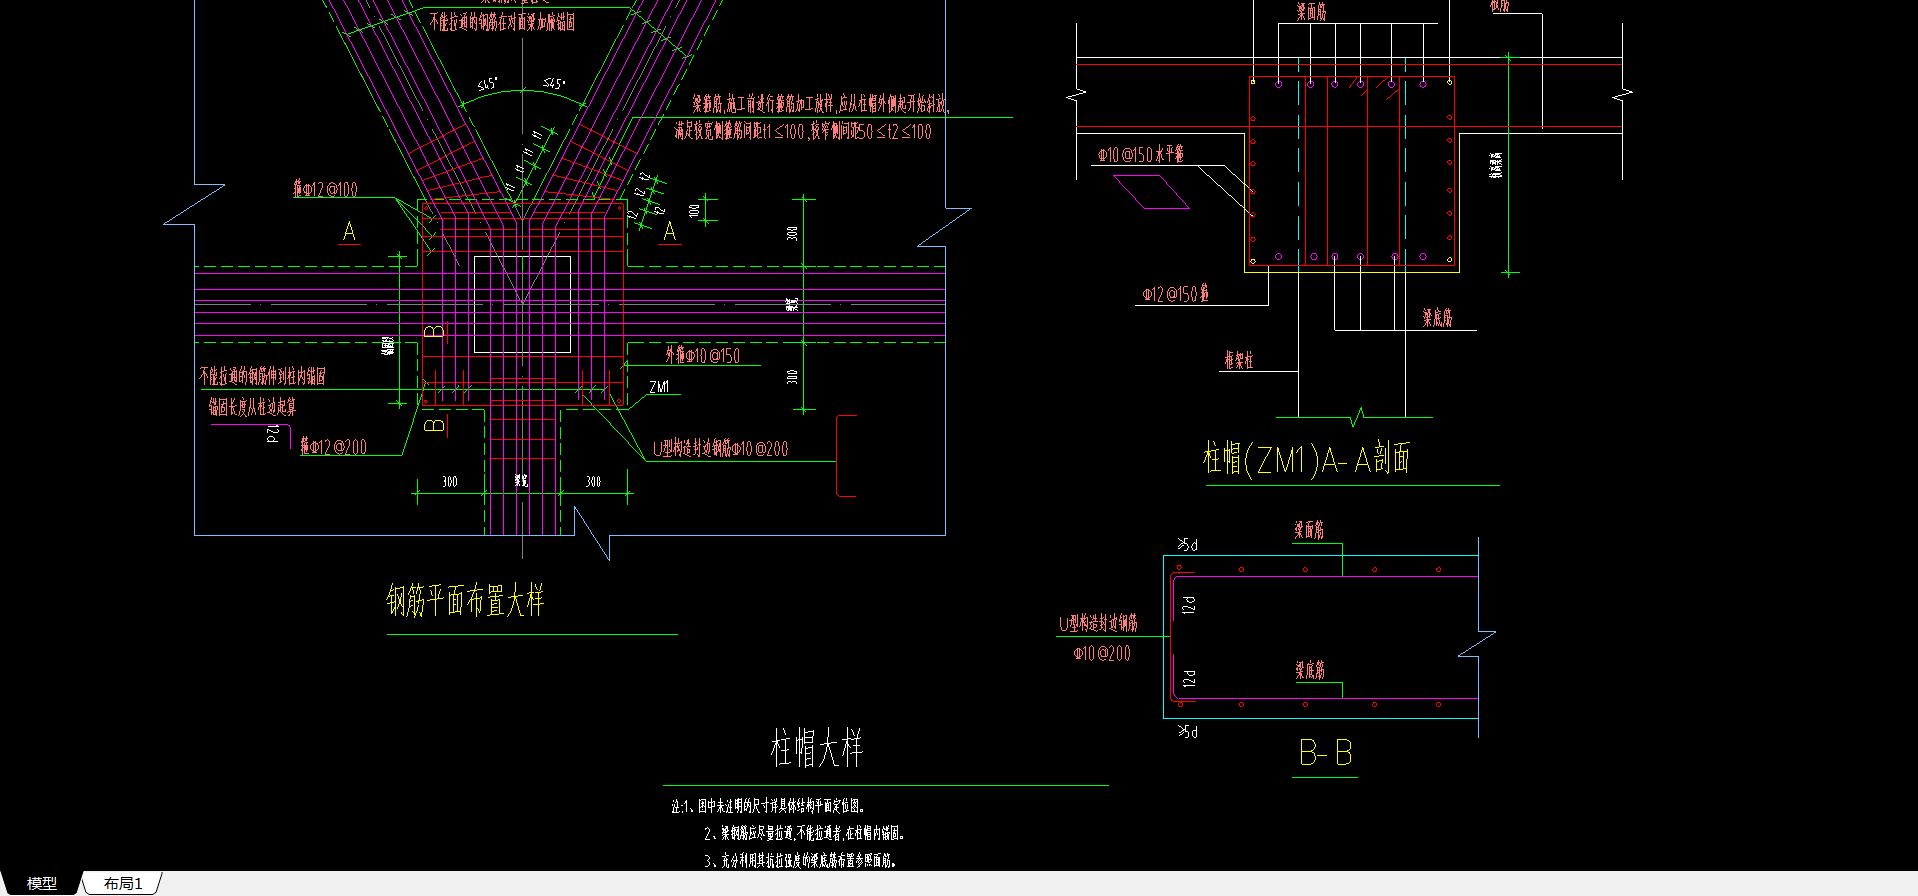The width and height of the screenshot is (1918, 896).
Task: Select the yellow 'B-B' section title
Action: tap(1325, 753)
